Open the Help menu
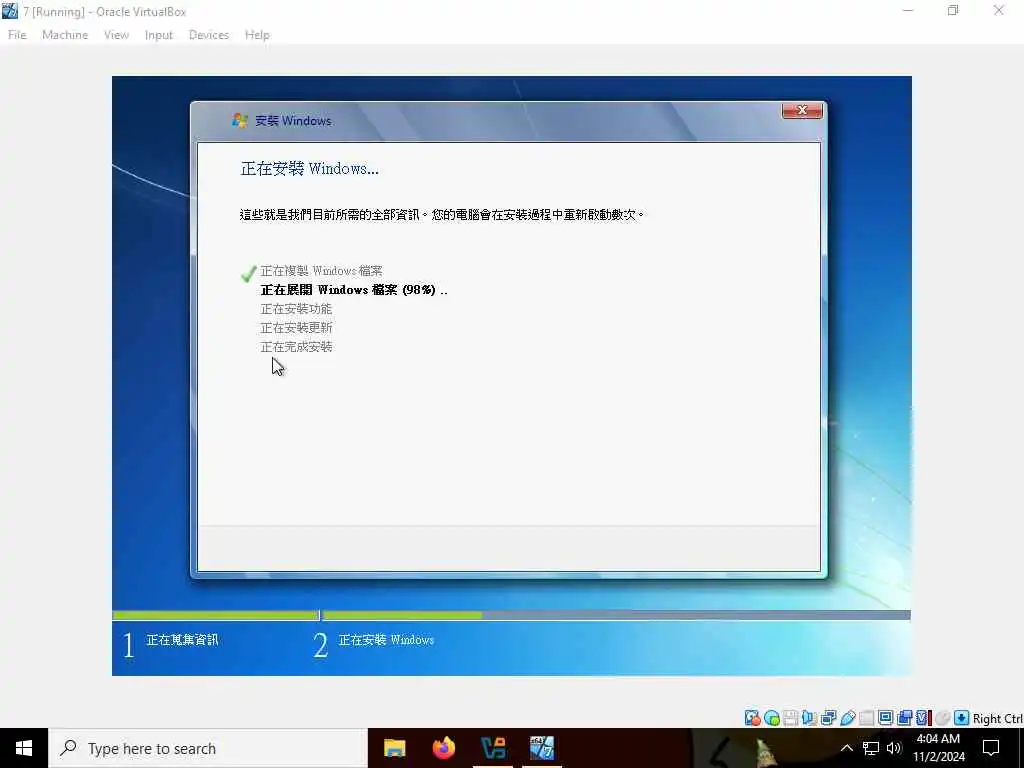The image size is (1024, 768). pyautogui.click(x=257, y=35)
